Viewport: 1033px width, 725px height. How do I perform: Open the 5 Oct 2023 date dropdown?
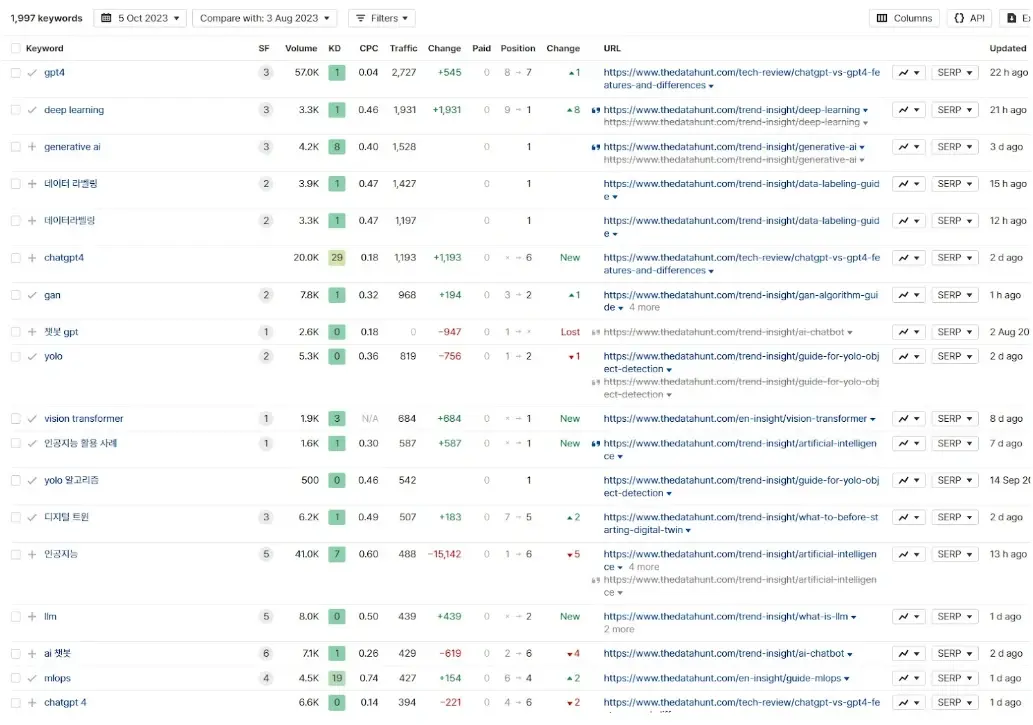140,18
